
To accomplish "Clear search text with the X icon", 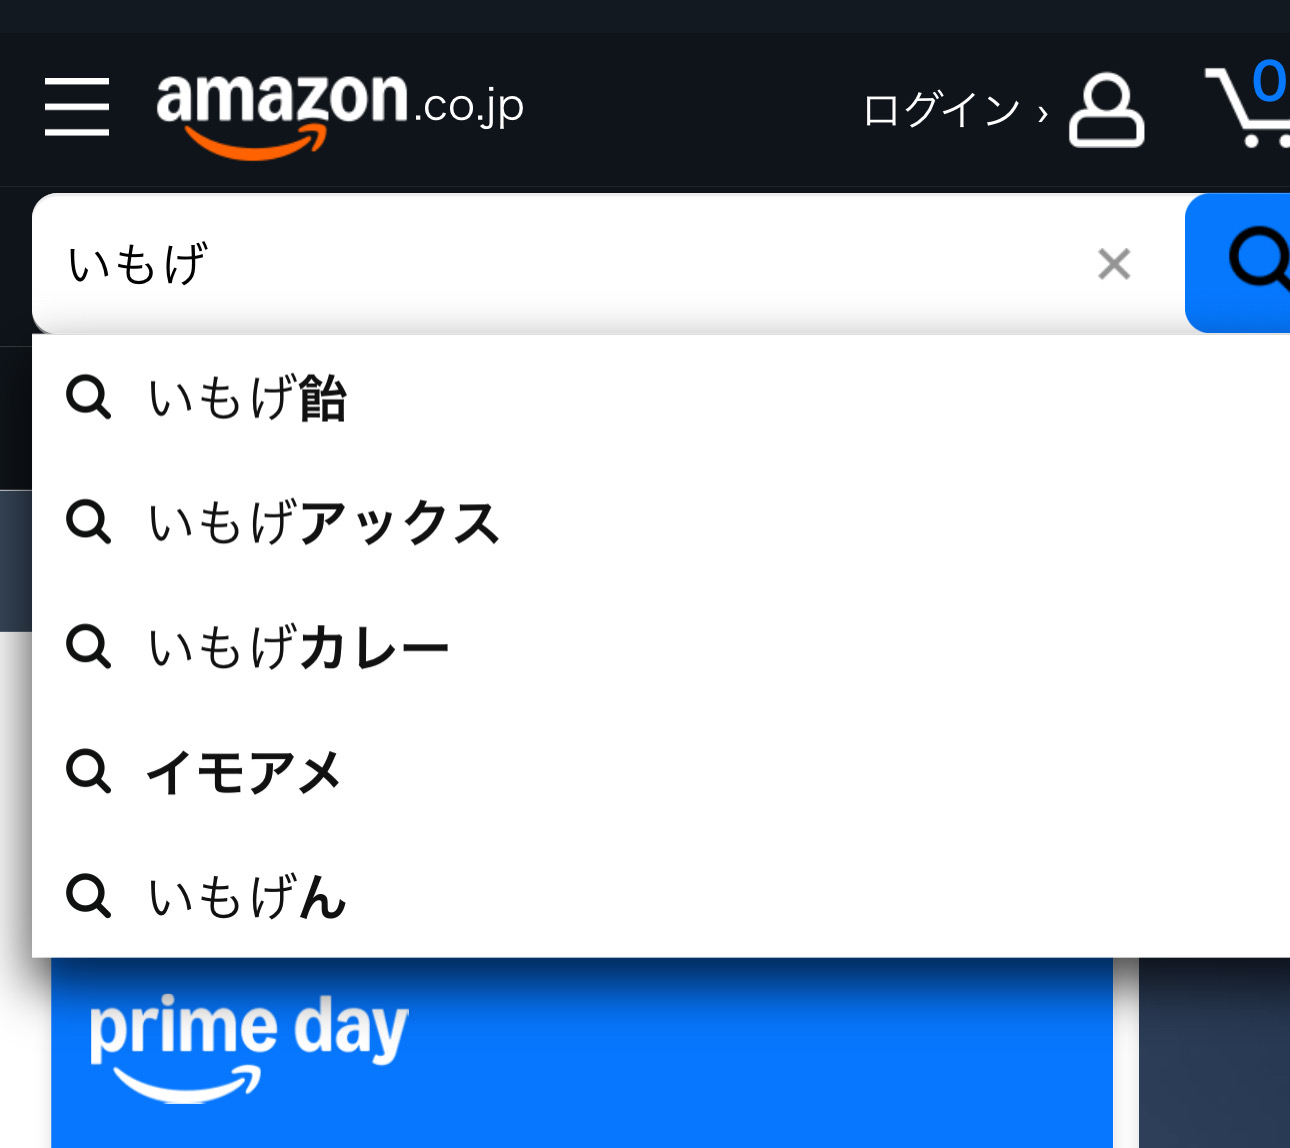I will pos(1114,264).
